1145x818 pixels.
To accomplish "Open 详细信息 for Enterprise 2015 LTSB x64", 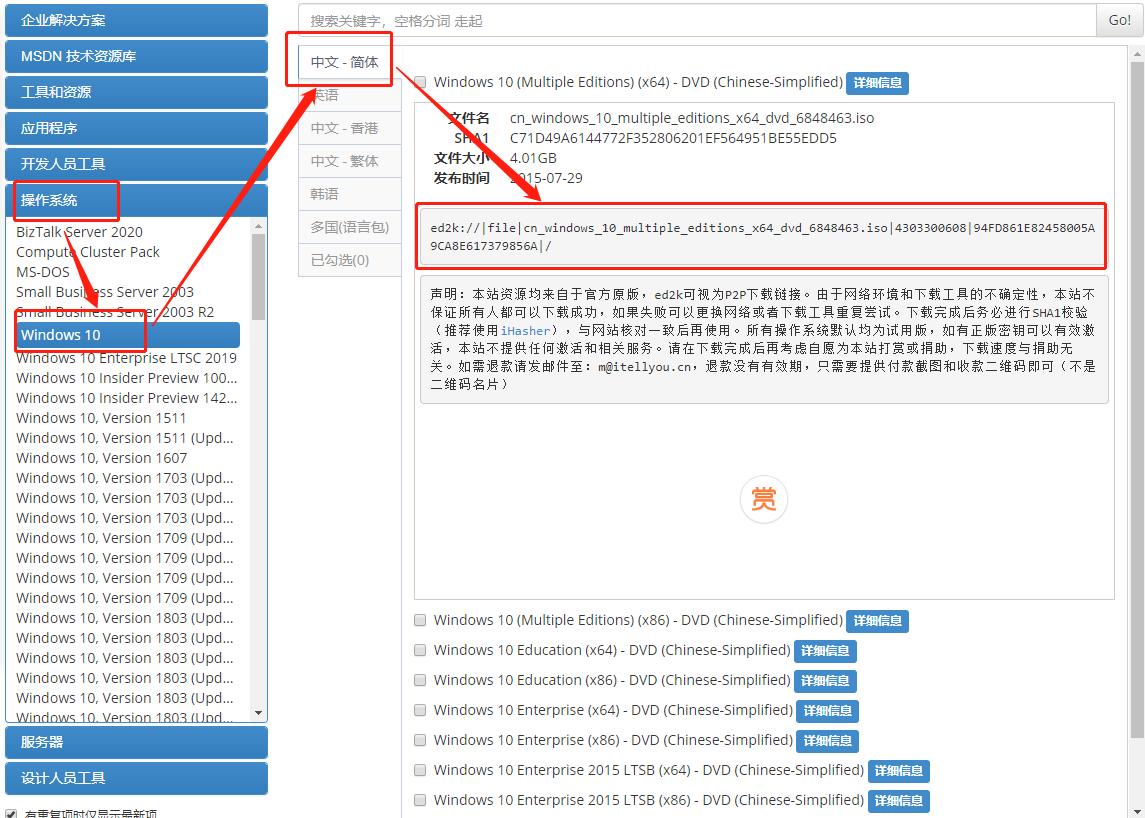I will point(898,771).
